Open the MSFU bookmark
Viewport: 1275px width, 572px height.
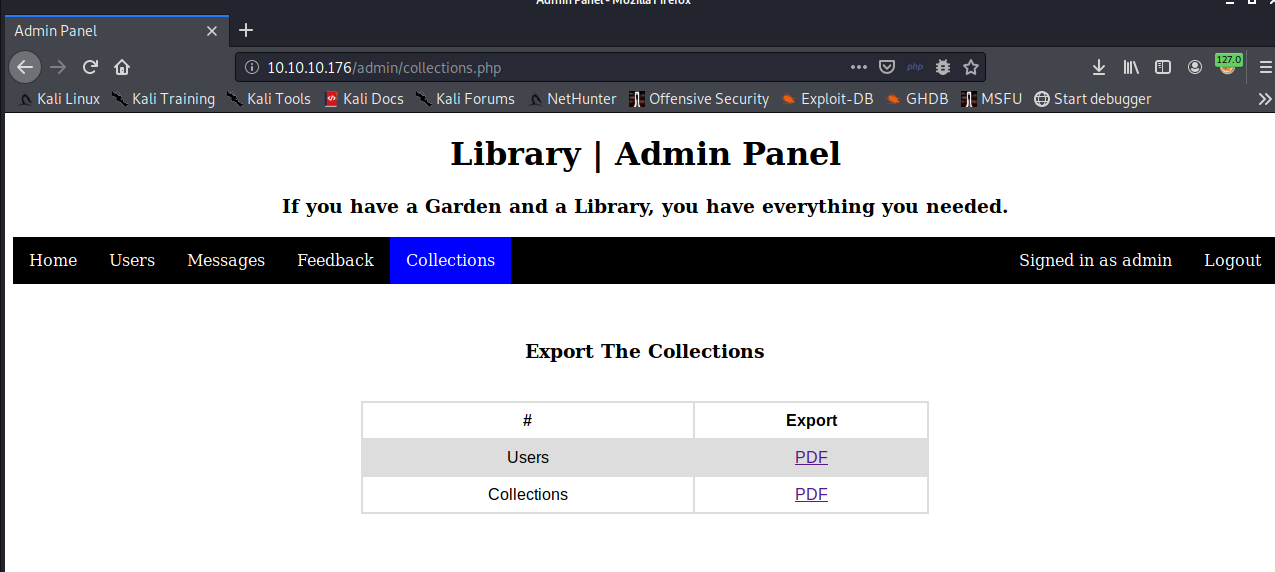[991, 99]
